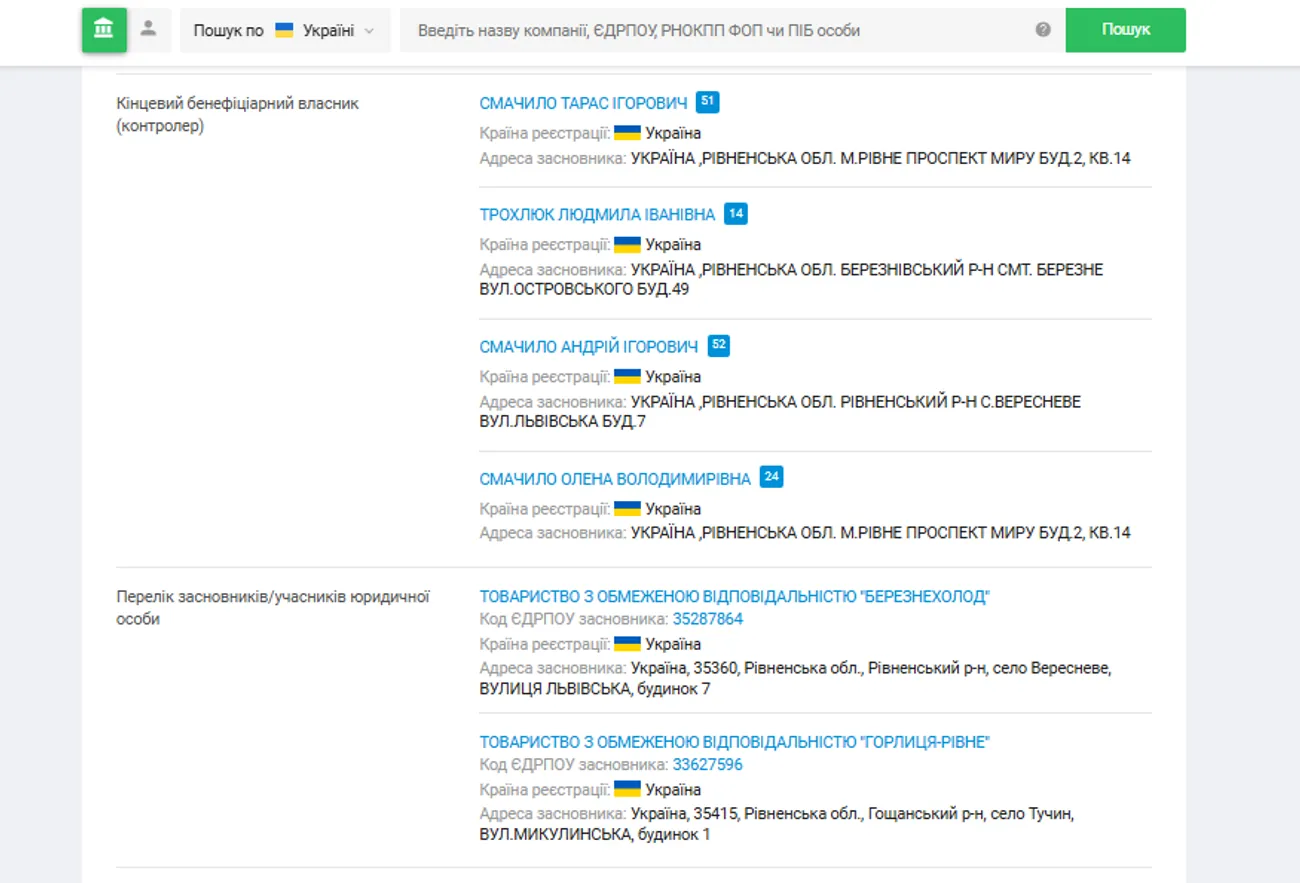Open the "БЕРЕЗНЕХОЛОД" company link
1300x883 pixels.
point(734,597)
